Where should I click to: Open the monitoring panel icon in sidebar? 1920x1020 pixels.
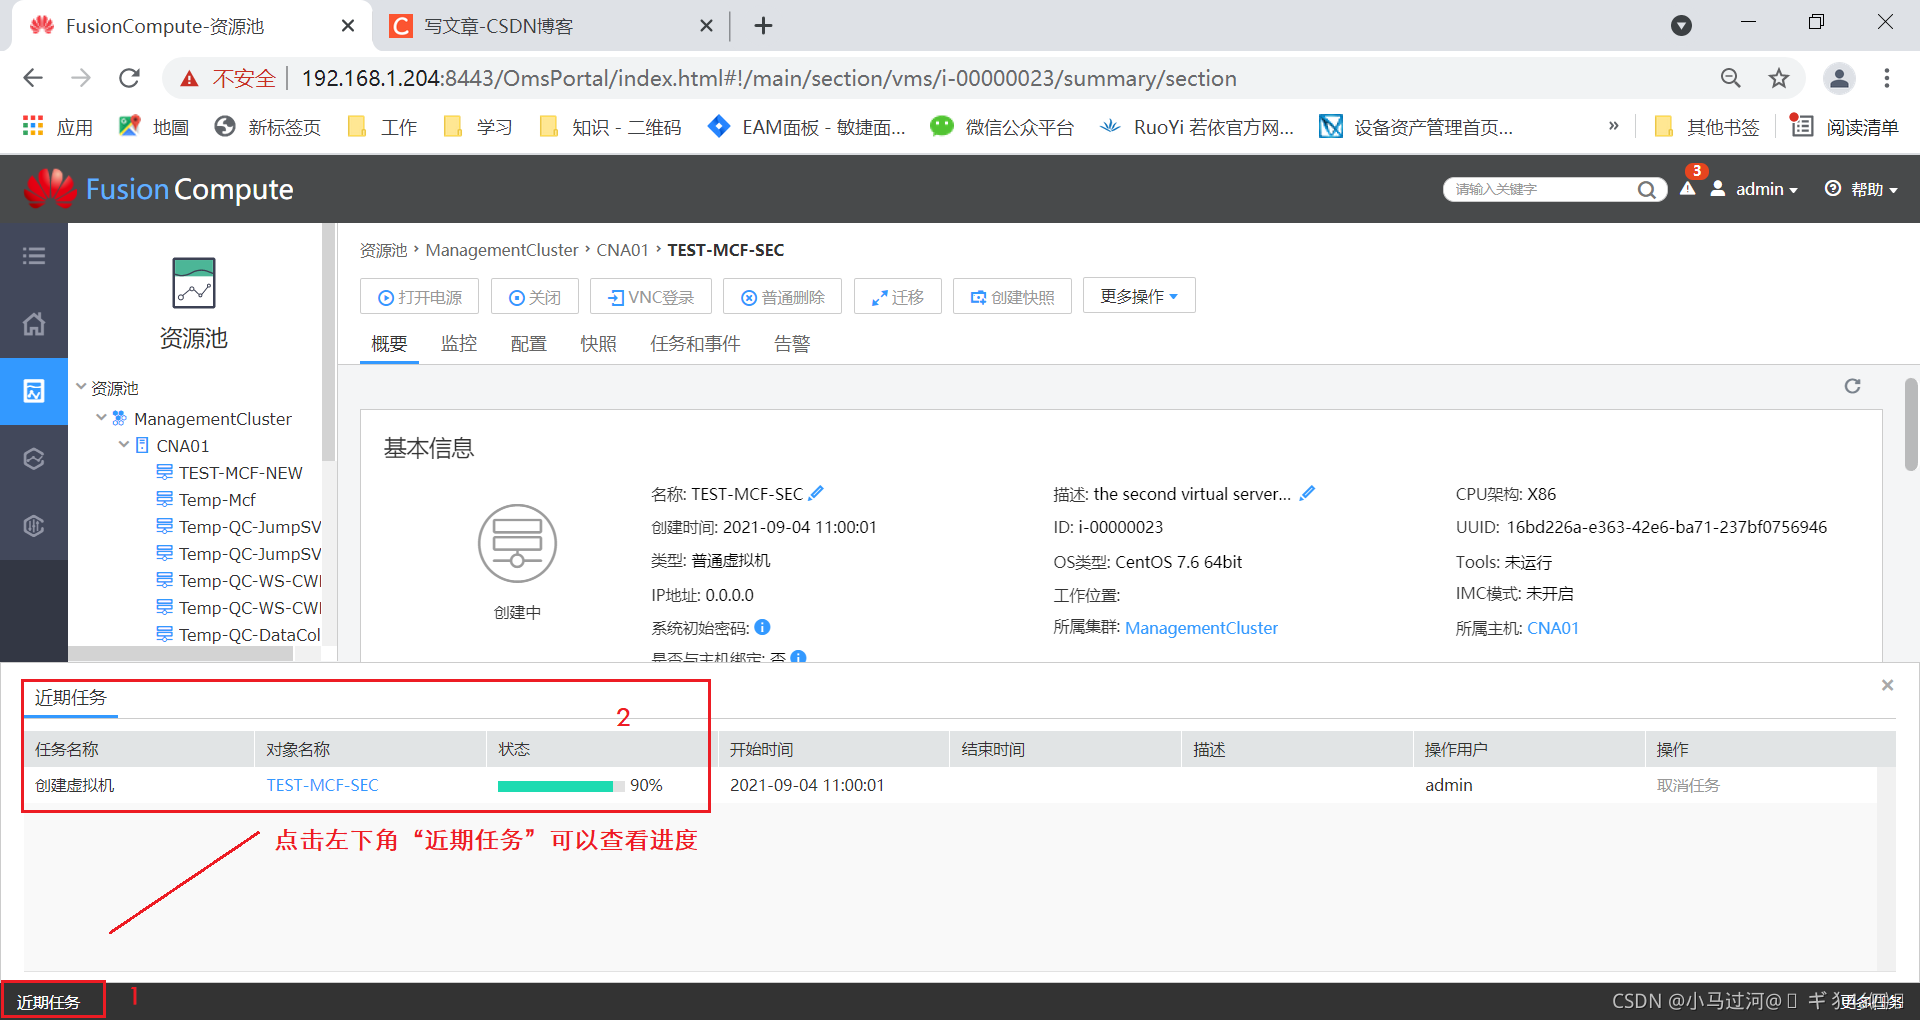34,391
